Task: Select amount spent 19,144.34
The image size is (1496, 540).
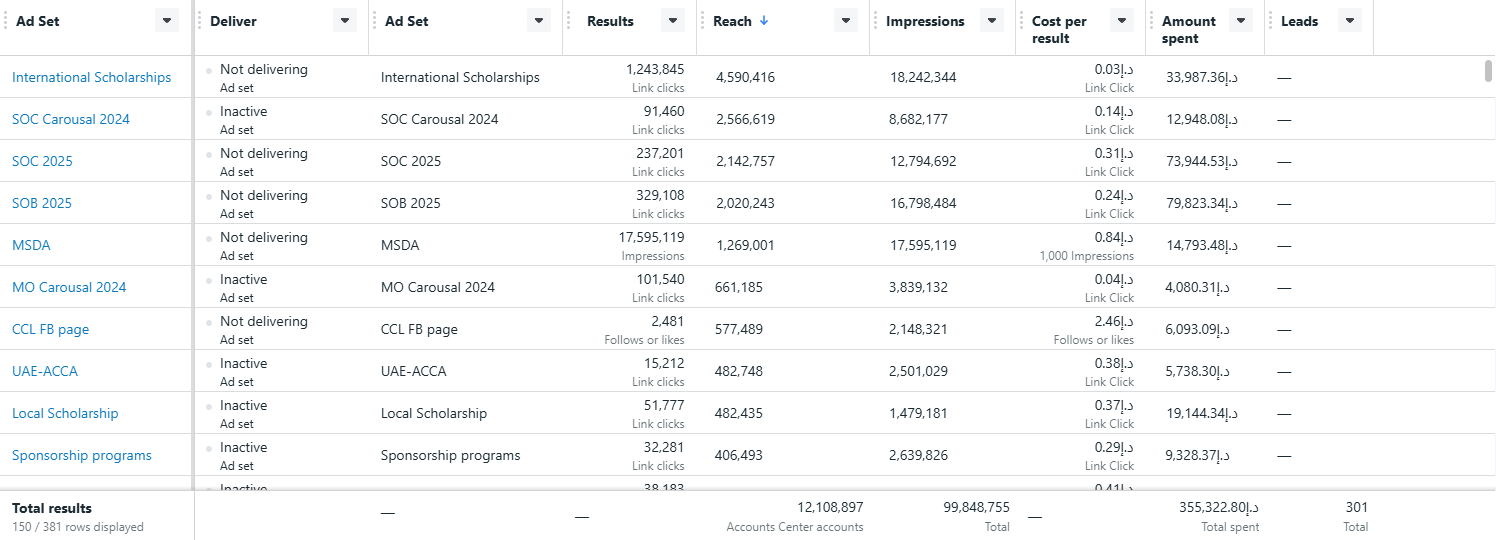Action: pos(1202,413)
